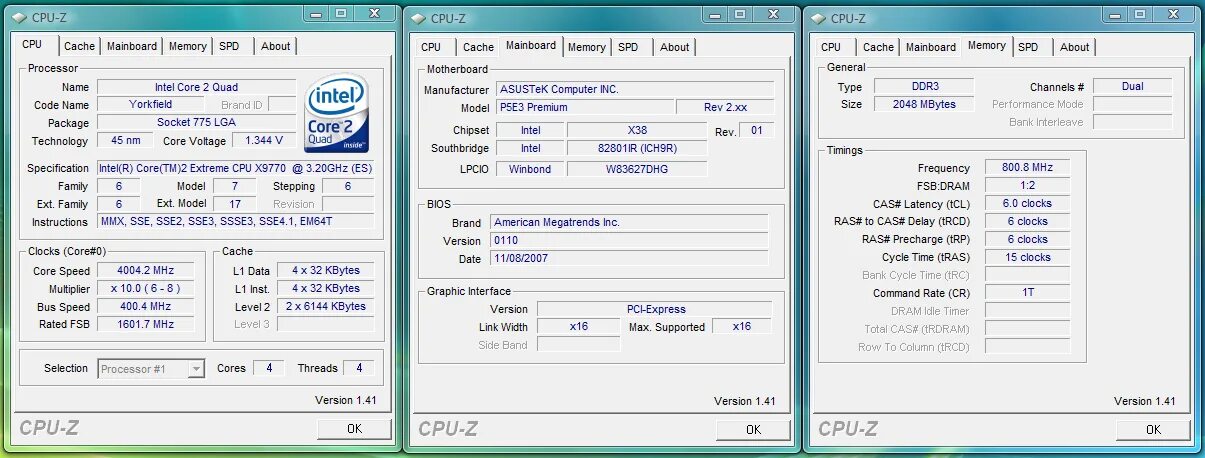Open About tab in middle window
This screenshot has height=458, width=1205.
tap(674, 47)
